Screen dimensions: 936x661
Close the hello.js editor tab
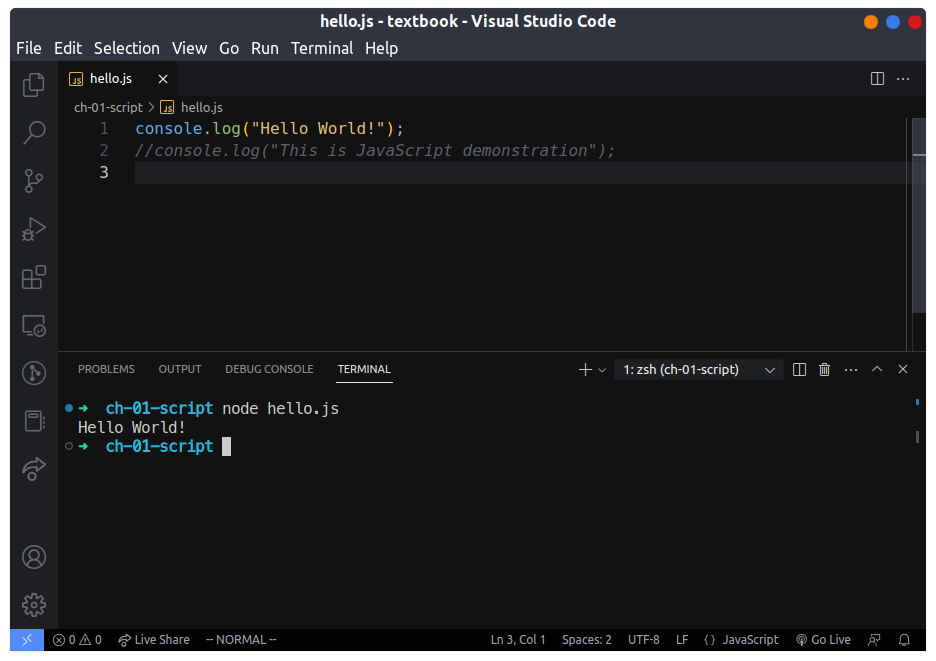[163, 79]
